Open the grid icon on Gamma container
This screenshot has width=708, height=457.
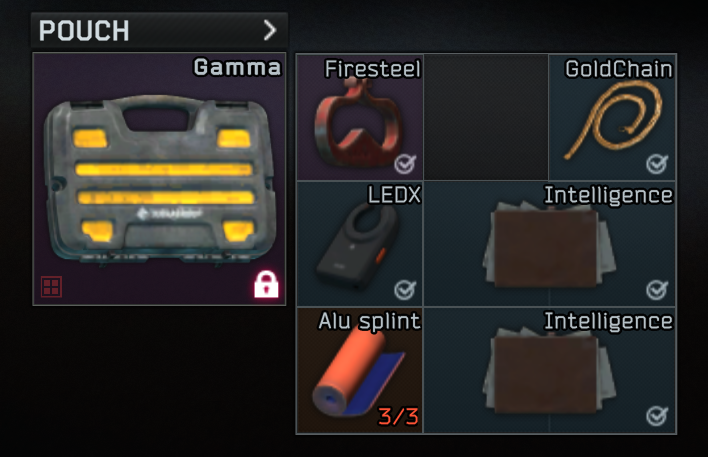pos(51,287)
